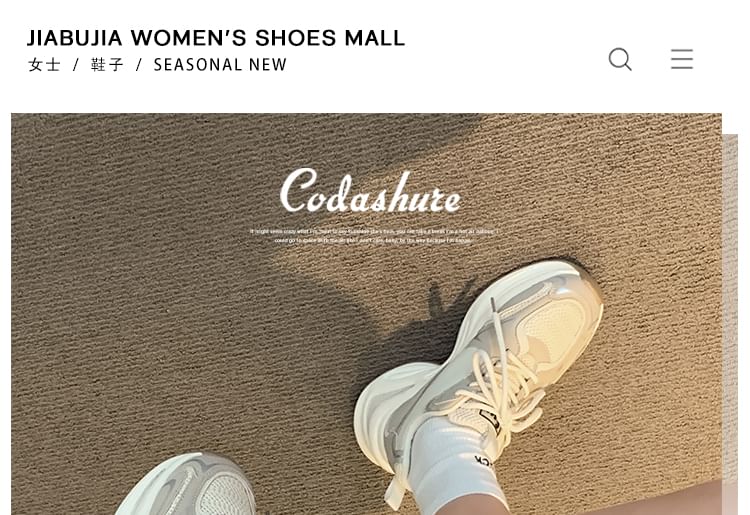This screenshot has width=750, height=515.
Task: Click the Codashure script logo
Action: pyautogui.click(x=370, y=192)
